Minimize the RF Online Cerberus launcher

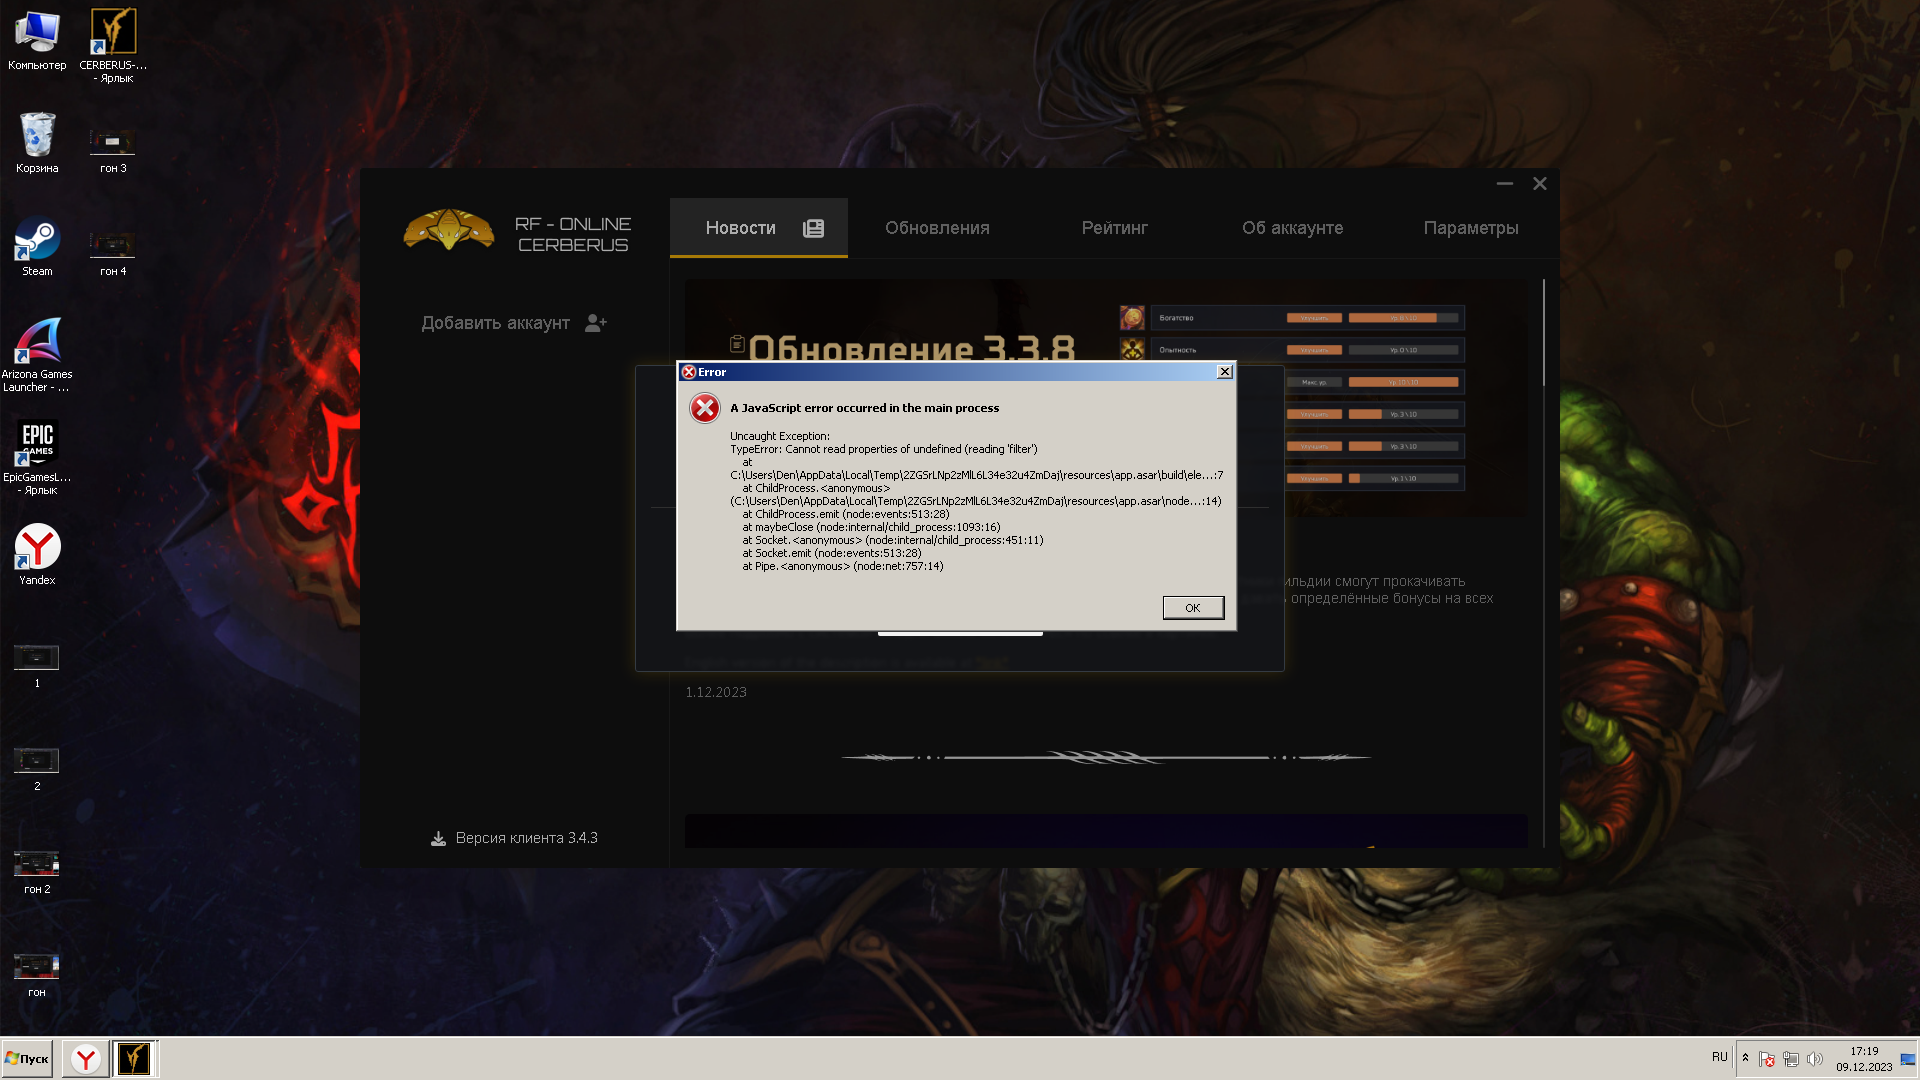(1504, 184)
